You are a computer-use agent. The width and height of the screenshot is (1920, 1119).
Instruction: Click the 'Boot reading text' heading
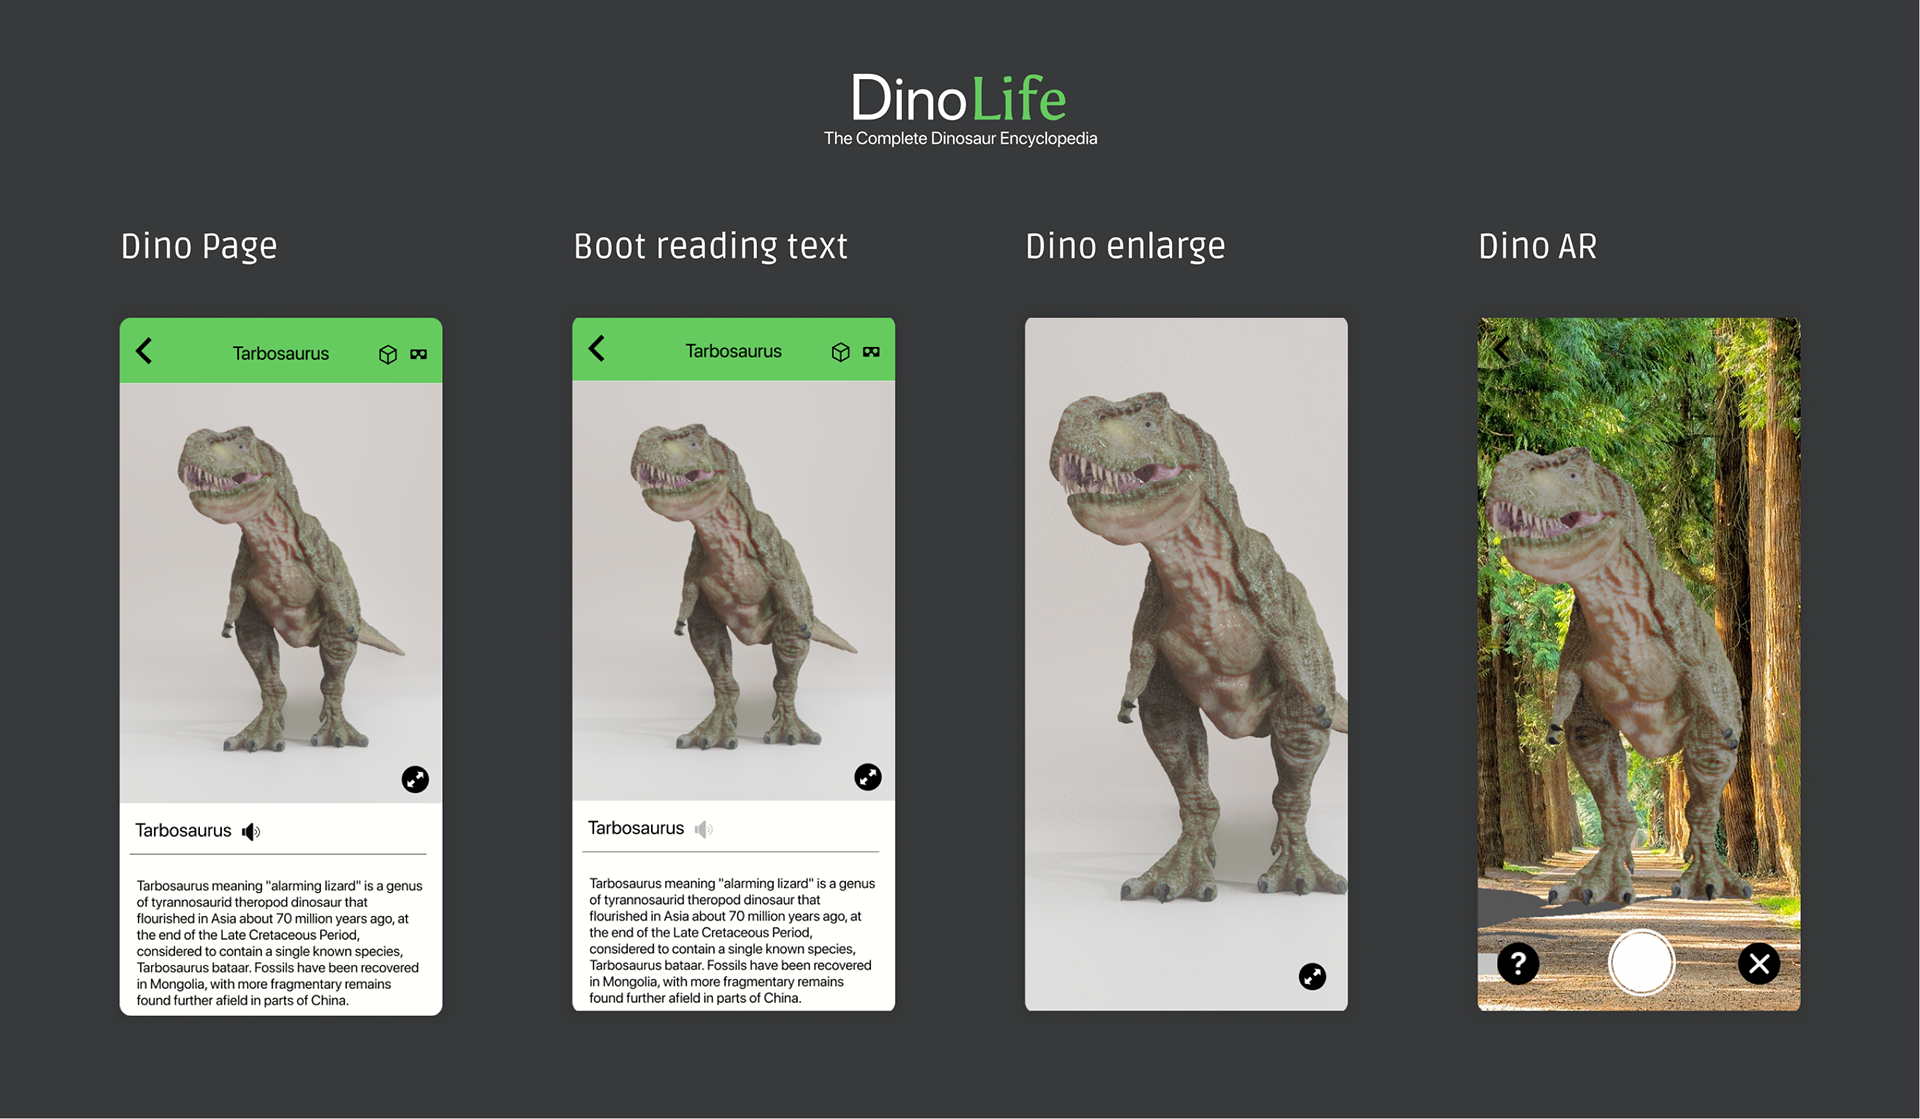coord(711,246)
